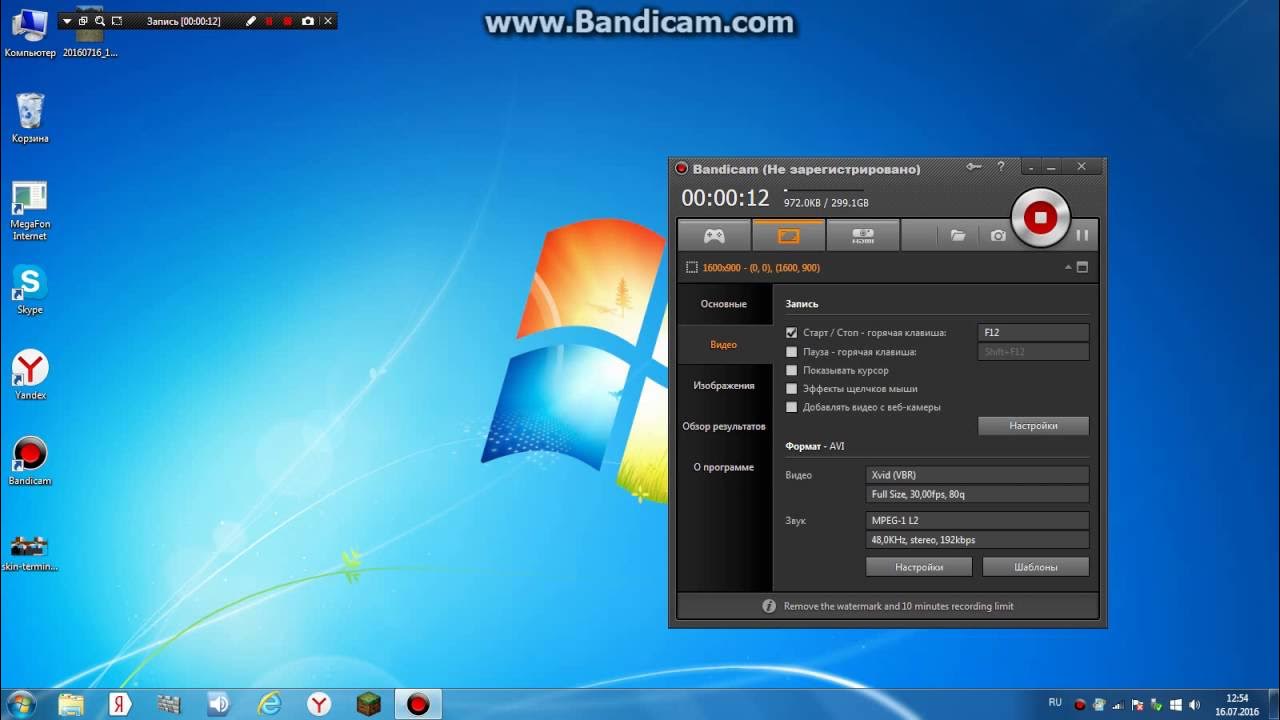The image size is (1280, 720).
Task: Click the dashed rectangle area selection icon
Action: (692, 267)
